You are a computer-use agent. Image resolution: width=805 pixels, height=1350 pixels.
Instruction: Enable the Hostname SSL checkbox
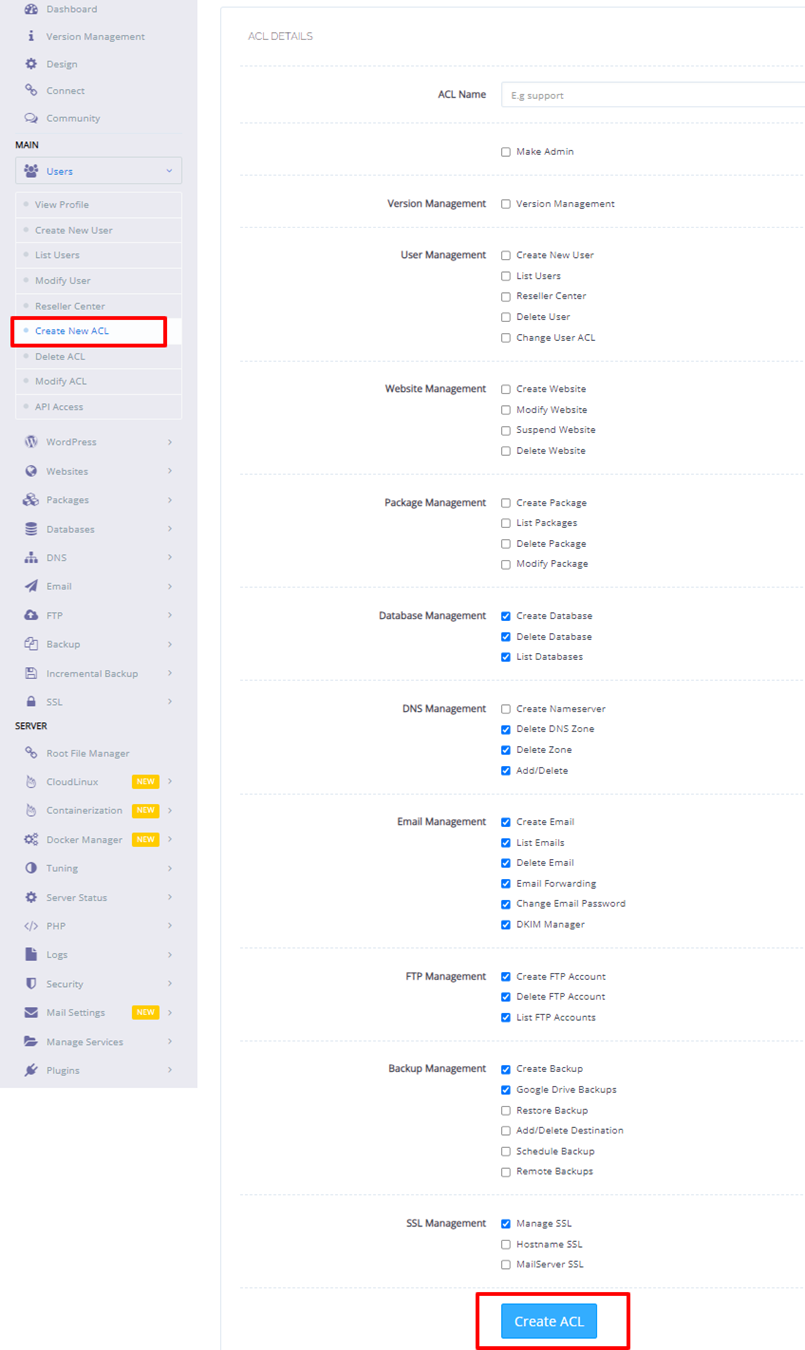pyautogui.click(x=506, y=1245)
